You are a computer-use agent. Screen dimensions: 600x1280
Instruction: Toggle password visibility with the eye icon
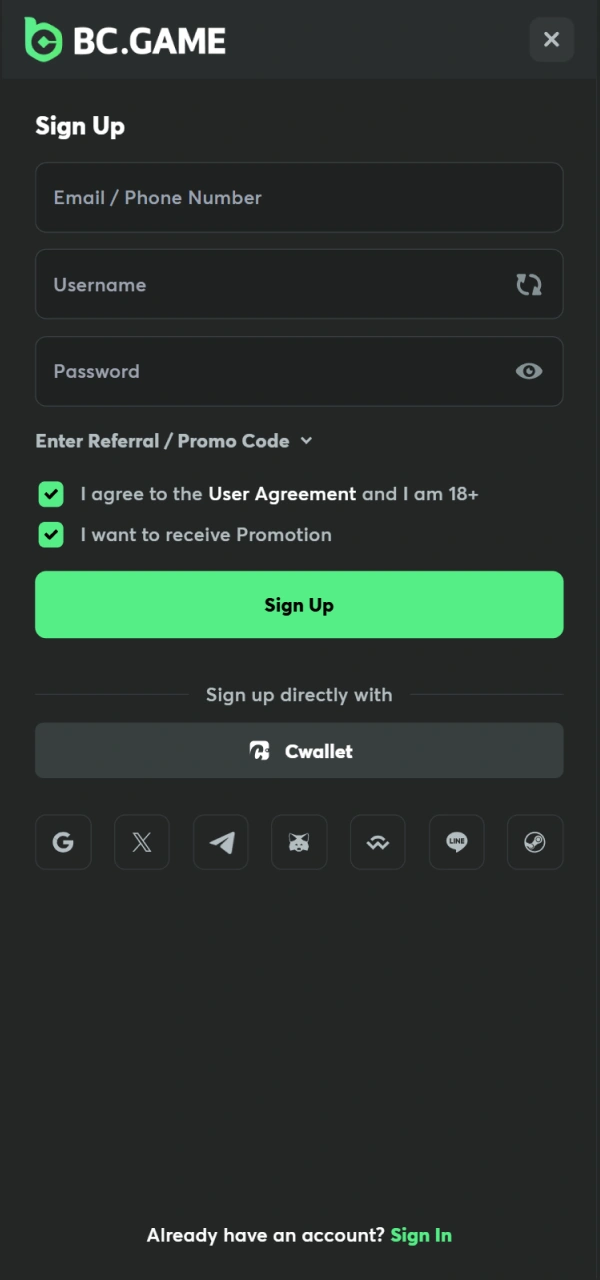(528, 371)
